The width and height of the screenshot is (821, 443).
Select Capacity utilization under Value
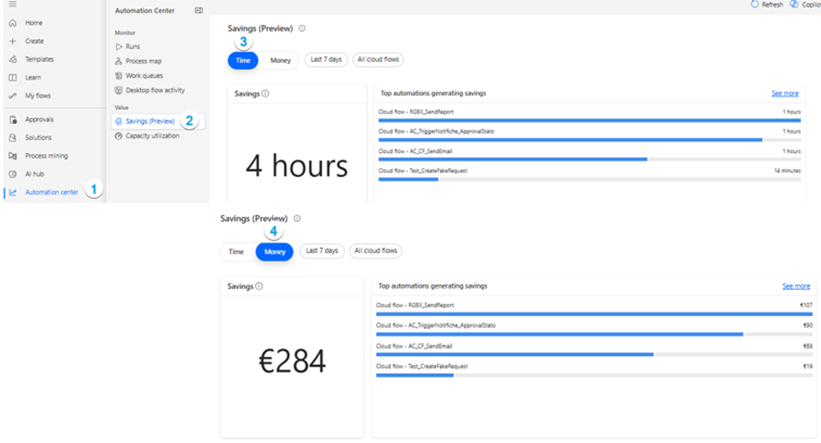[152, 135]
